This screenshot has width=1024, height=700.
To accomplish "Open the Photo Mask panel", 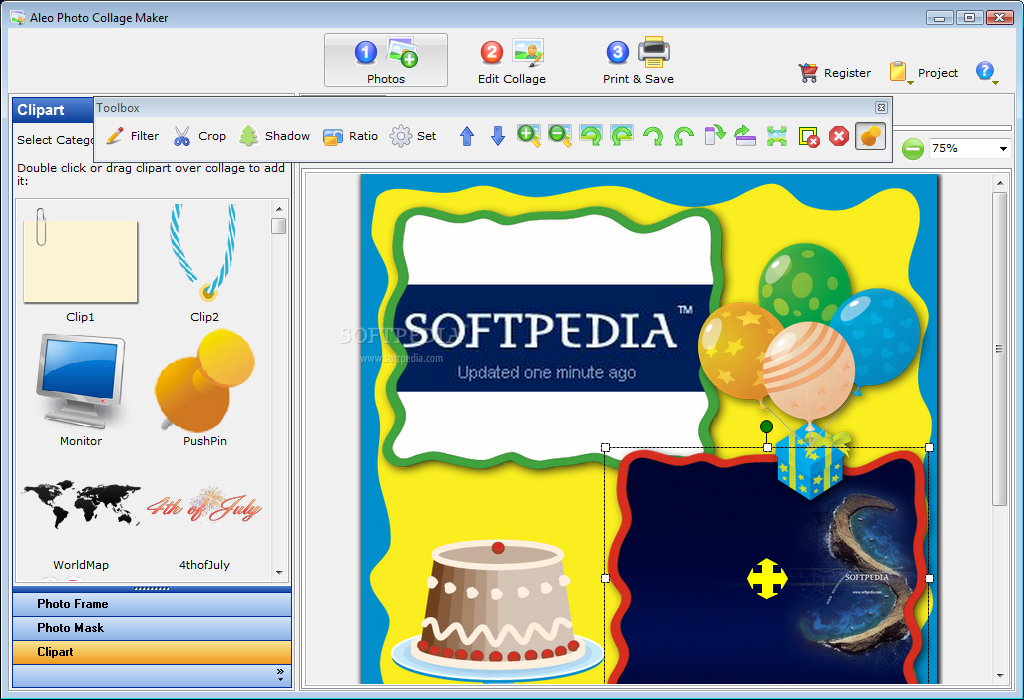I will 152,628.
